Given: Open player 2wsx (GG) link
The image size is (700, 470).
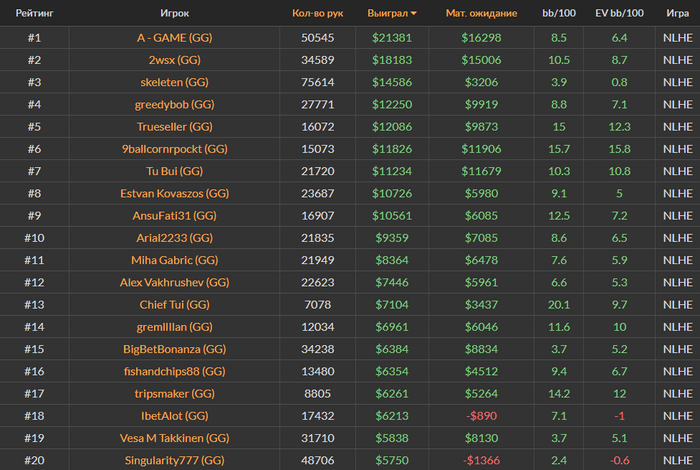Looking at the screenshot, I should (183, 60).
